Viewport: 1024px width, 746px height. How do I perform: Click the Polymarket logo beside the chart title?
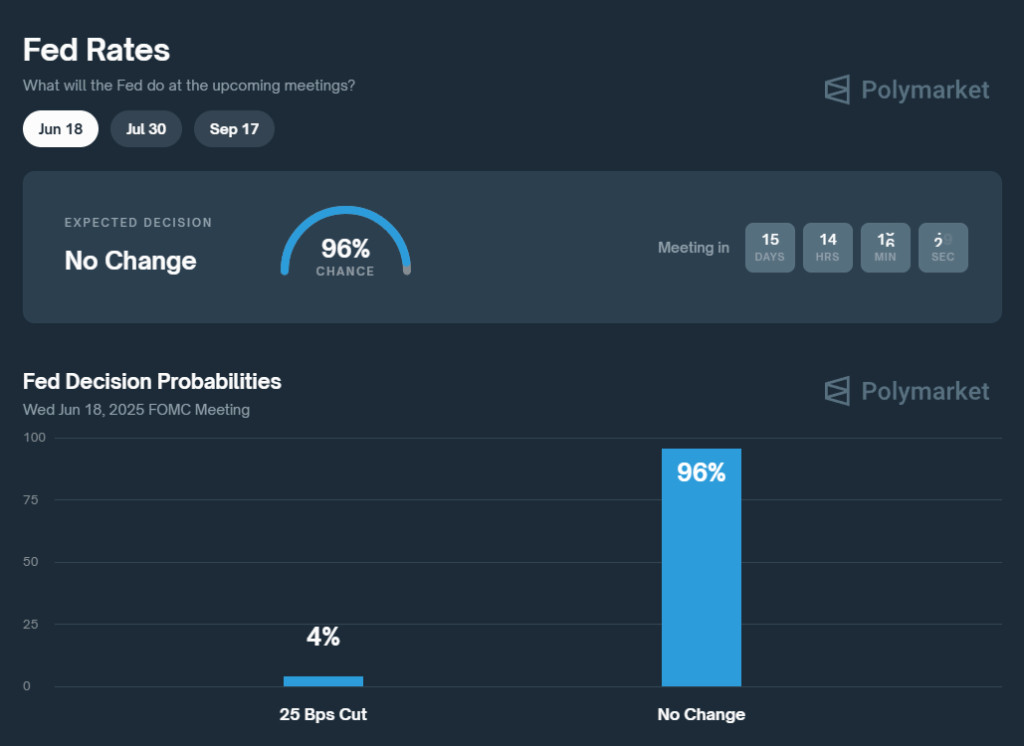point(837,391)
